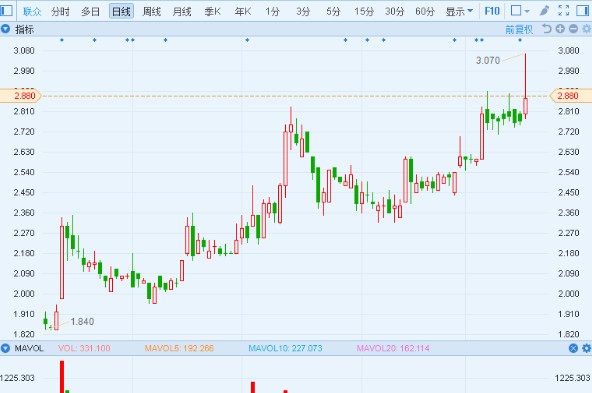
Task: Switch chart to fullscreen mode
Action: [x=563, y=11]
